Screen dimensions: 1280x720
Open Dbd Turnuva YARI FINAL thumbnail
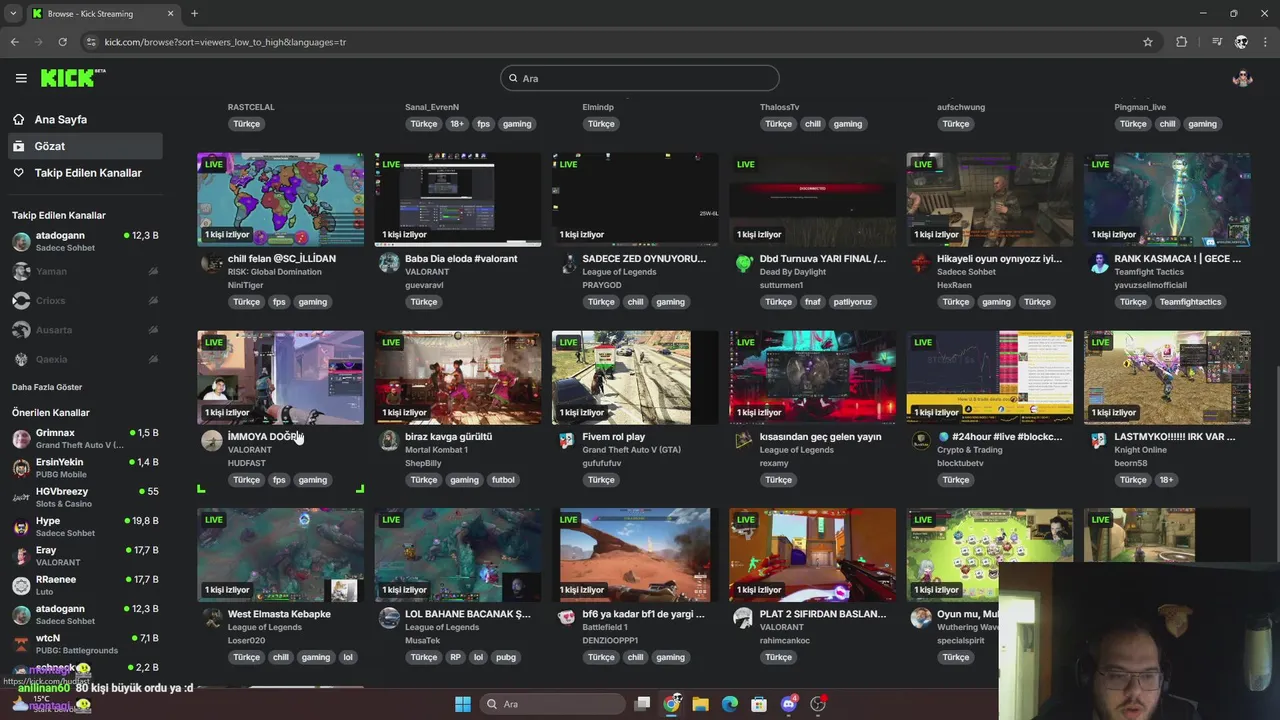812,199
